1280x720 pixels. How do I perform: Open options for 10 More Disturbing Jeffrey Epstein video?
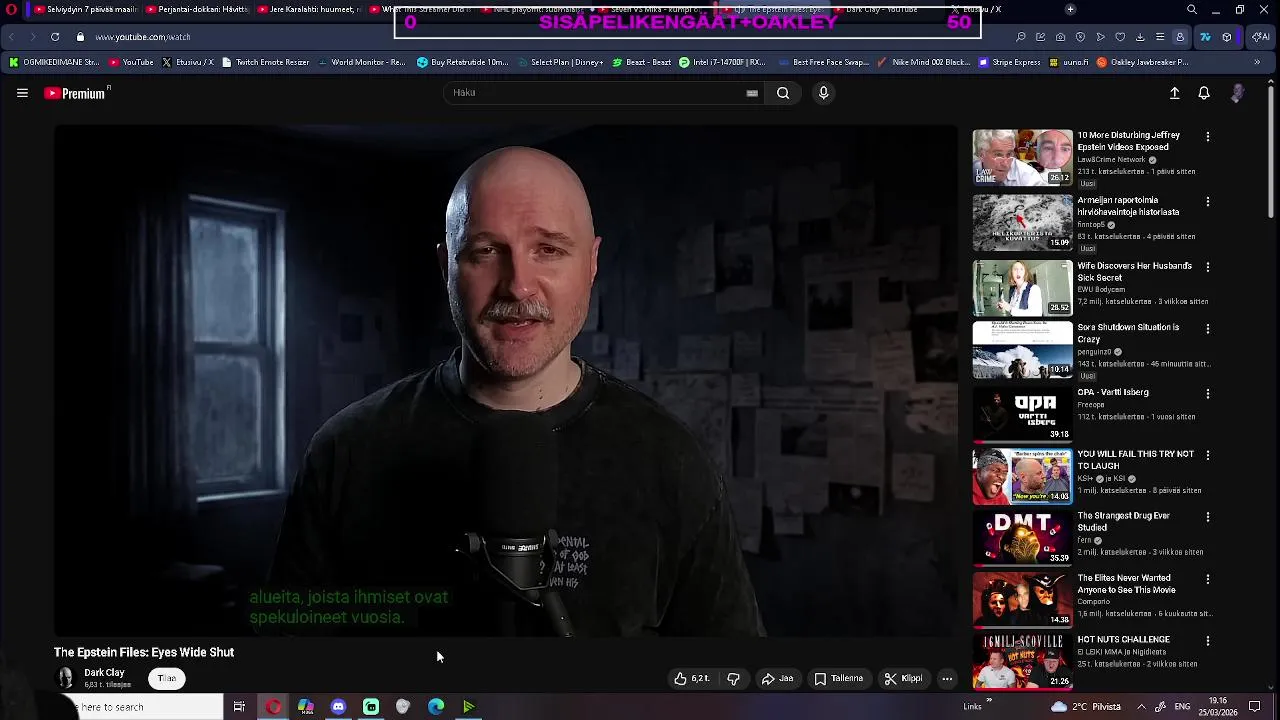coord(1207,136)
